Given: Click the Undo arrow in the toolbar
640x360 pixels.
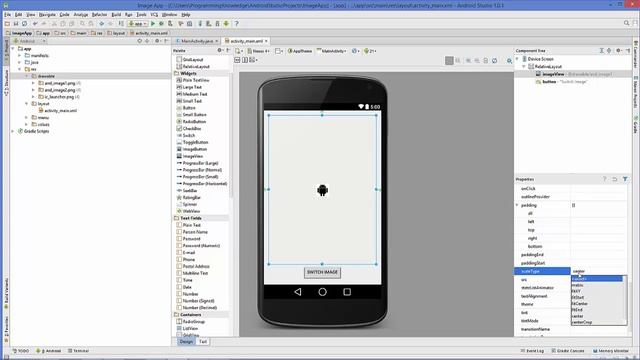Looking at the screenshot, I should coord(35,24).
